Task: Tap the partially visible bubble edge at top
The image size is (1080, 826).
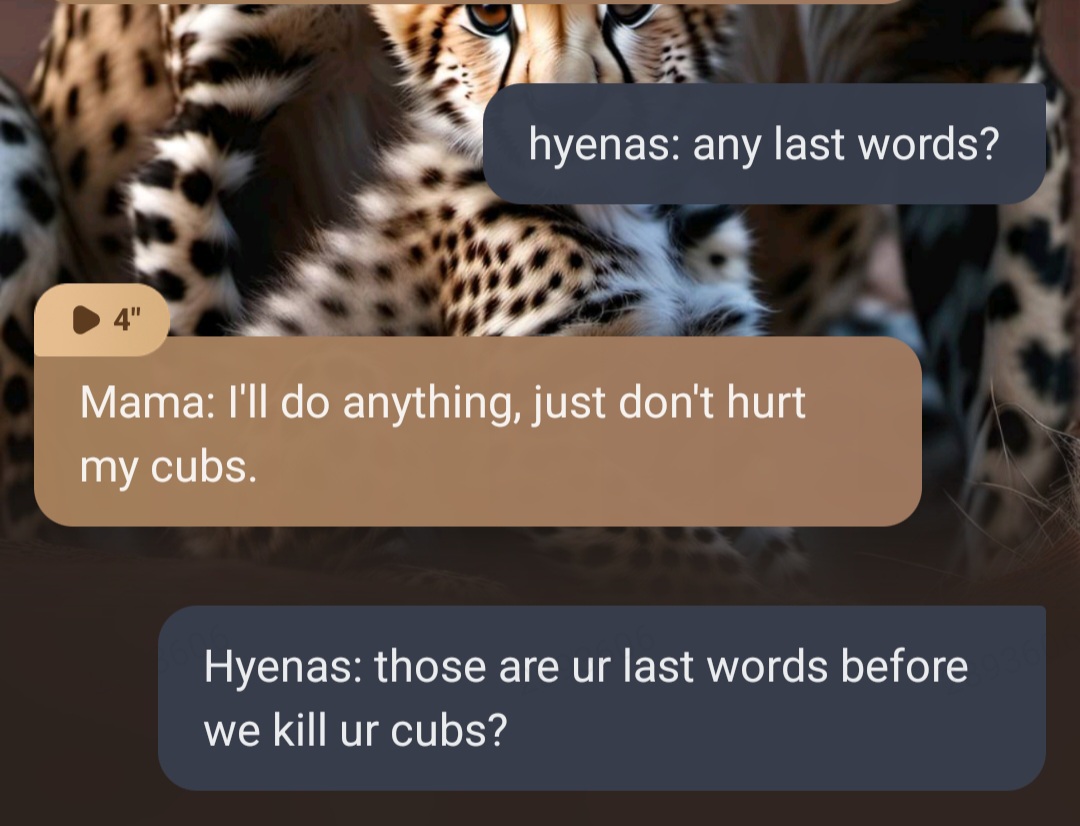Action: (x=475, y=2)
